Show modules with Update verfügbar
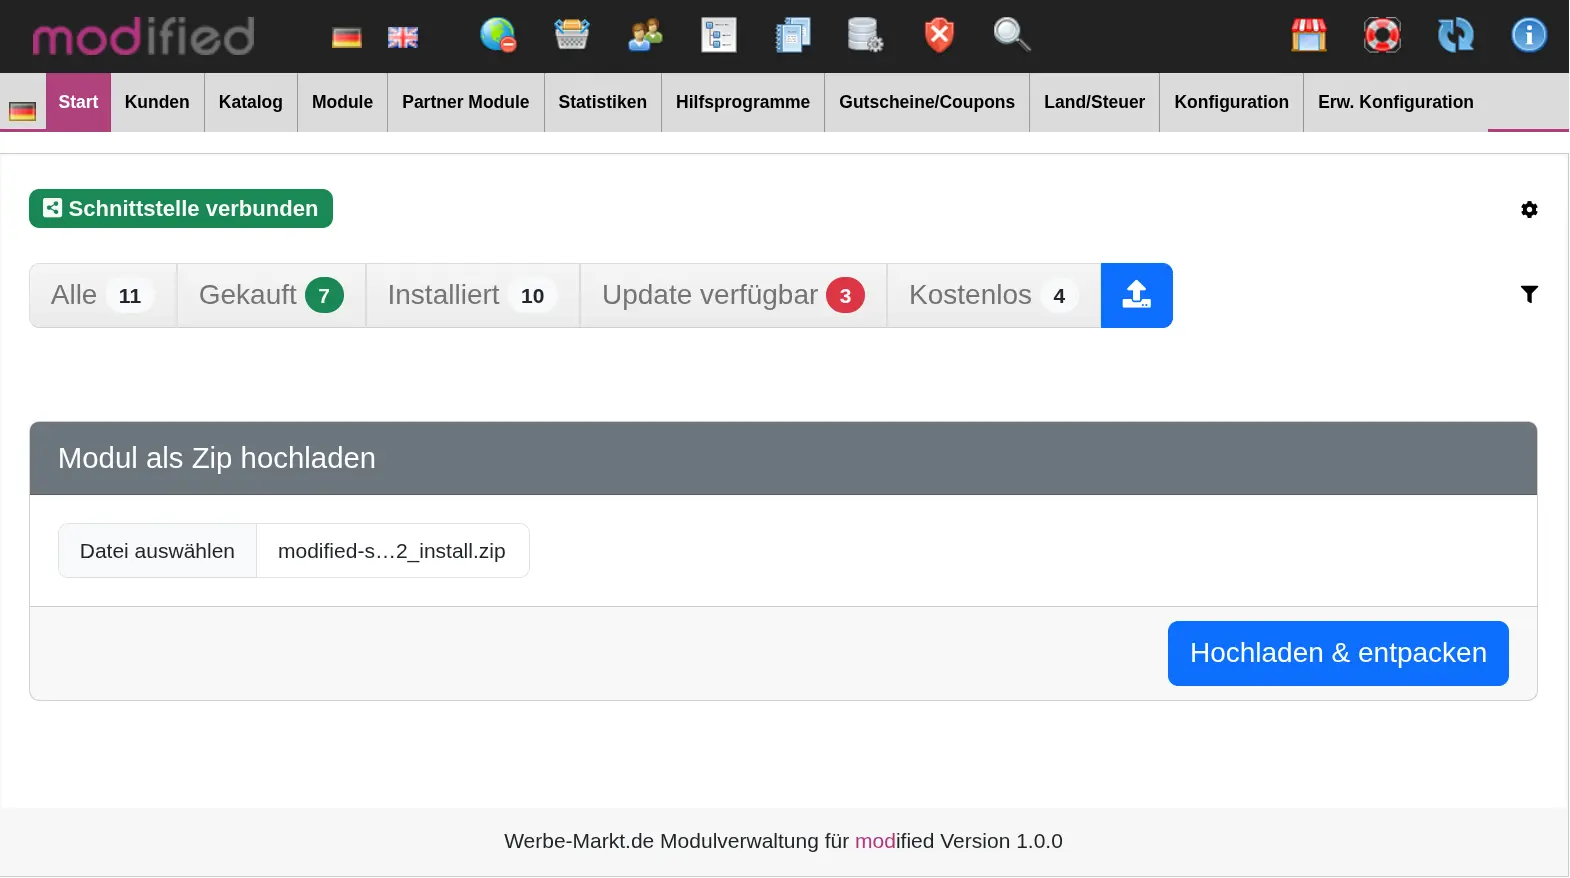 [732, 295]
